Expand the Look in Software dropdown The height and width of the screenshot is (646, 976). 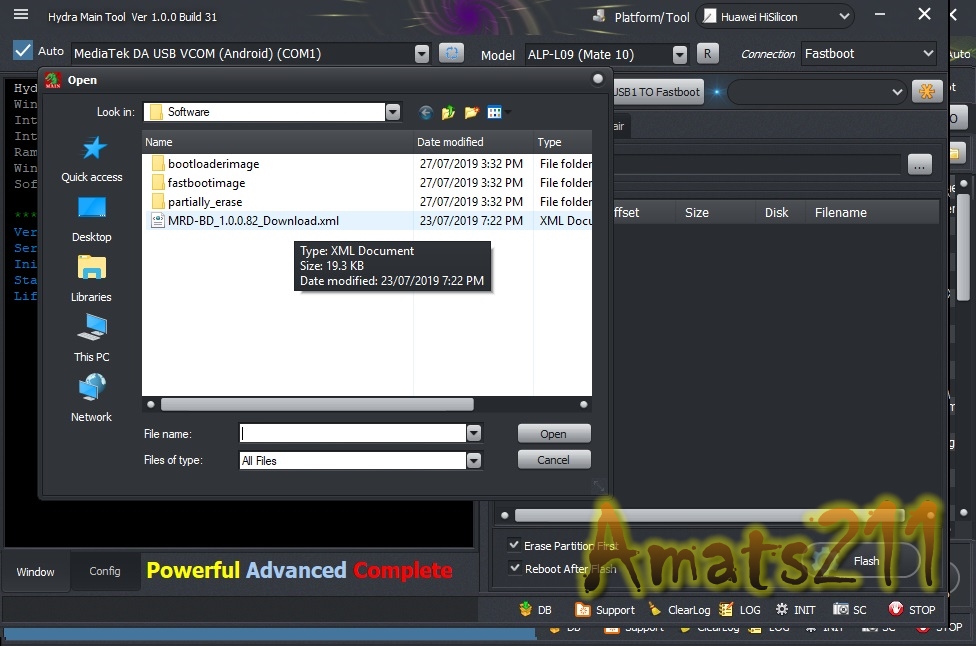pos(392,112)
